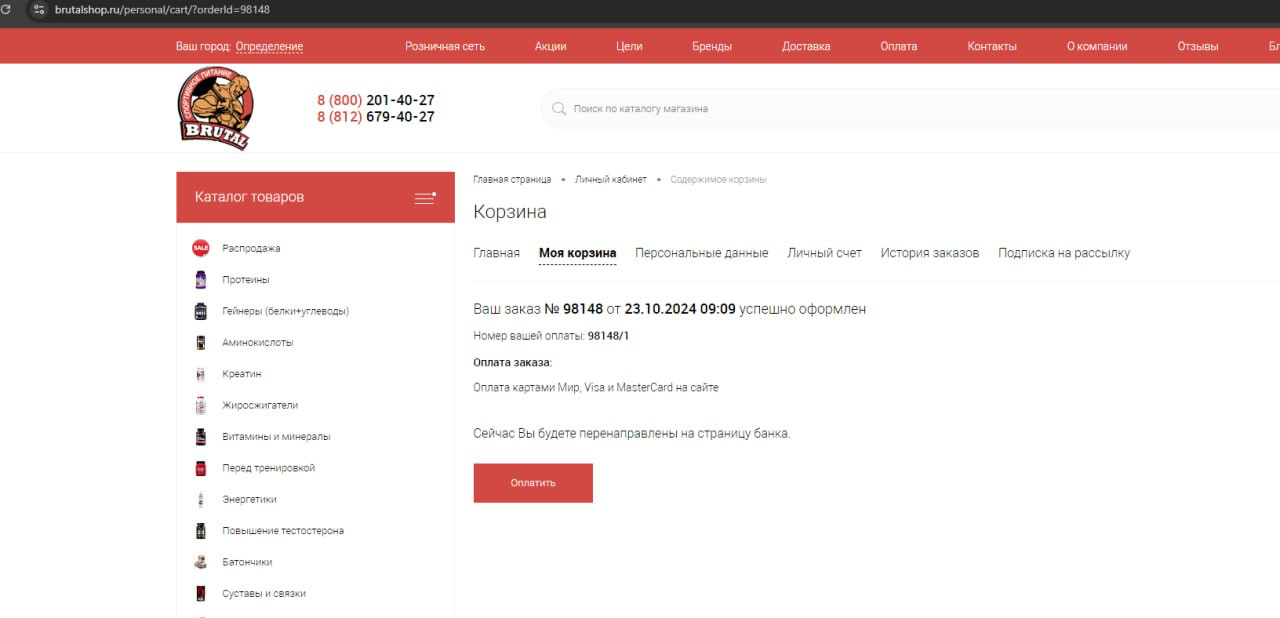
Task: Open the Перед тренировкой link
Action: [269, 468]
